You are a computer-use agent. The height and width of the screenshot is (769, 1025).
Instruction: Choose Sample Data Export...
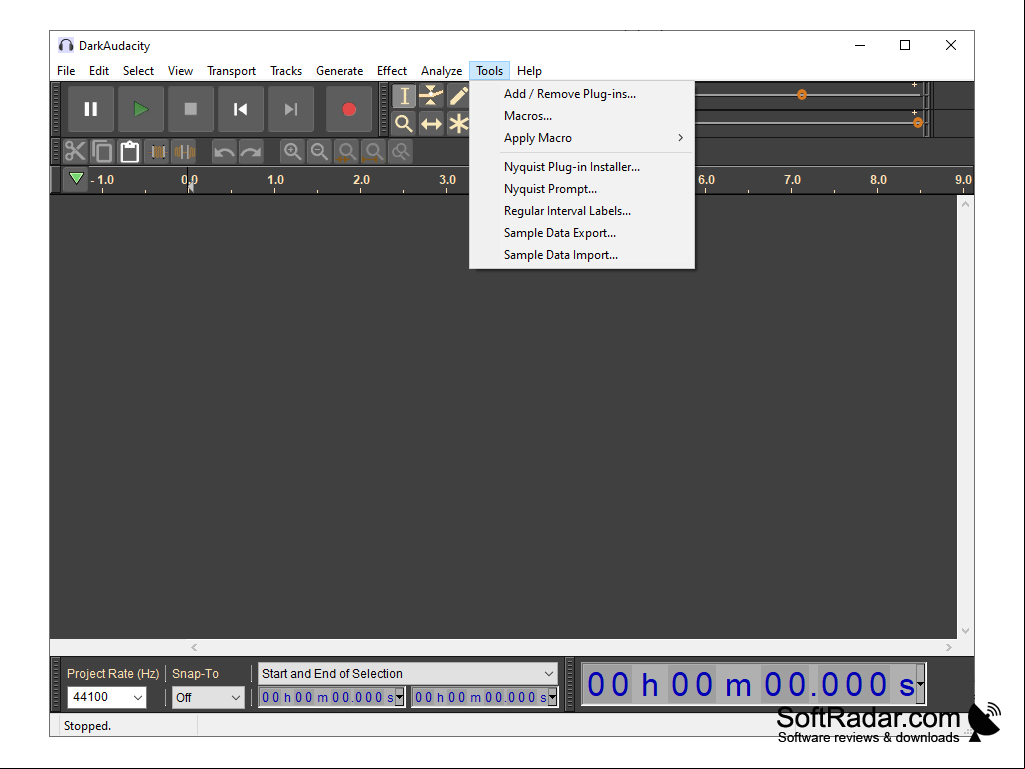(x=582, y=233)
